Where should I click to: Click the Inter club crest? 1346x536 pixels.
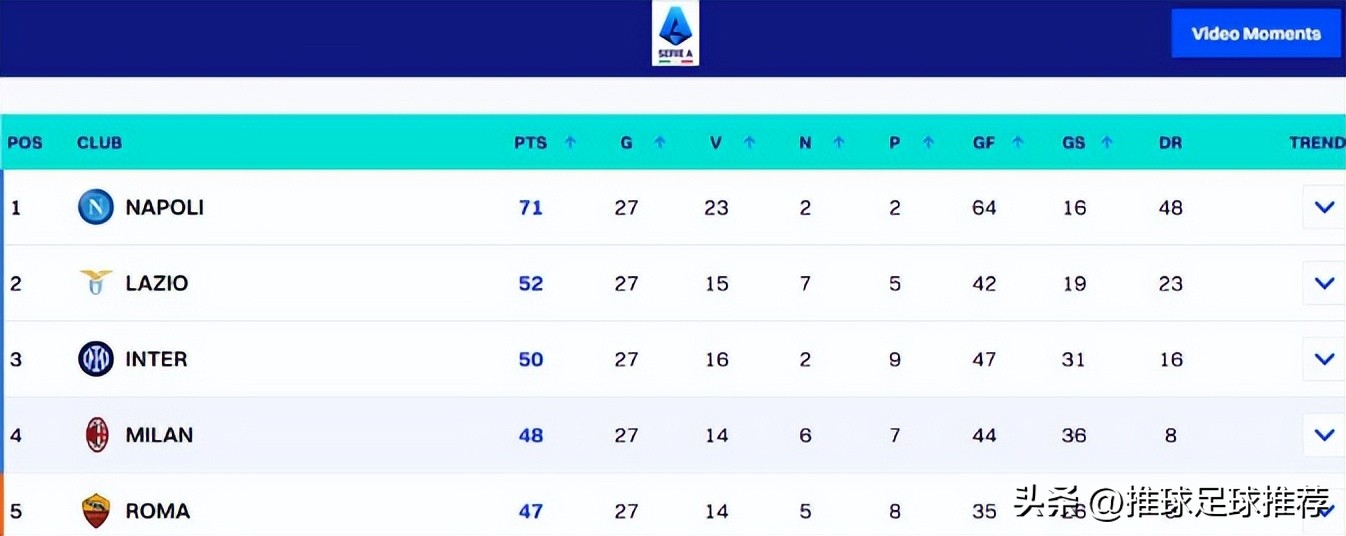pyautogui.click(x=96, y=359)
